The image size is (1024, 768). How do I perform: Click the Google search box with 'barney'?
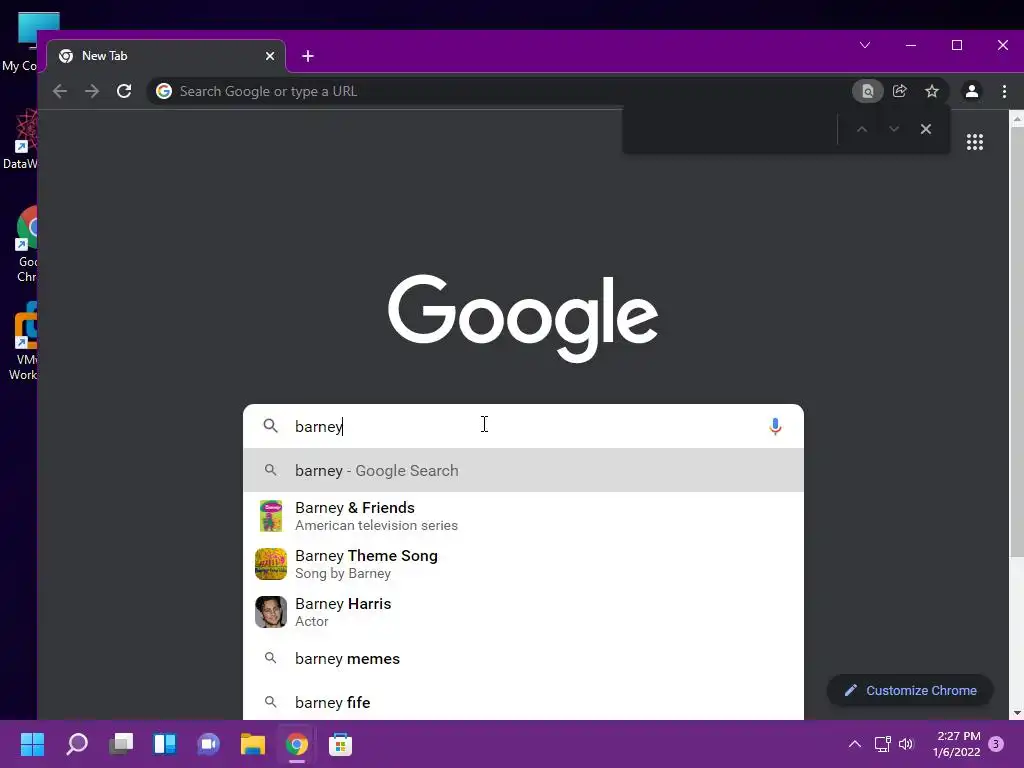coord(523,426)
